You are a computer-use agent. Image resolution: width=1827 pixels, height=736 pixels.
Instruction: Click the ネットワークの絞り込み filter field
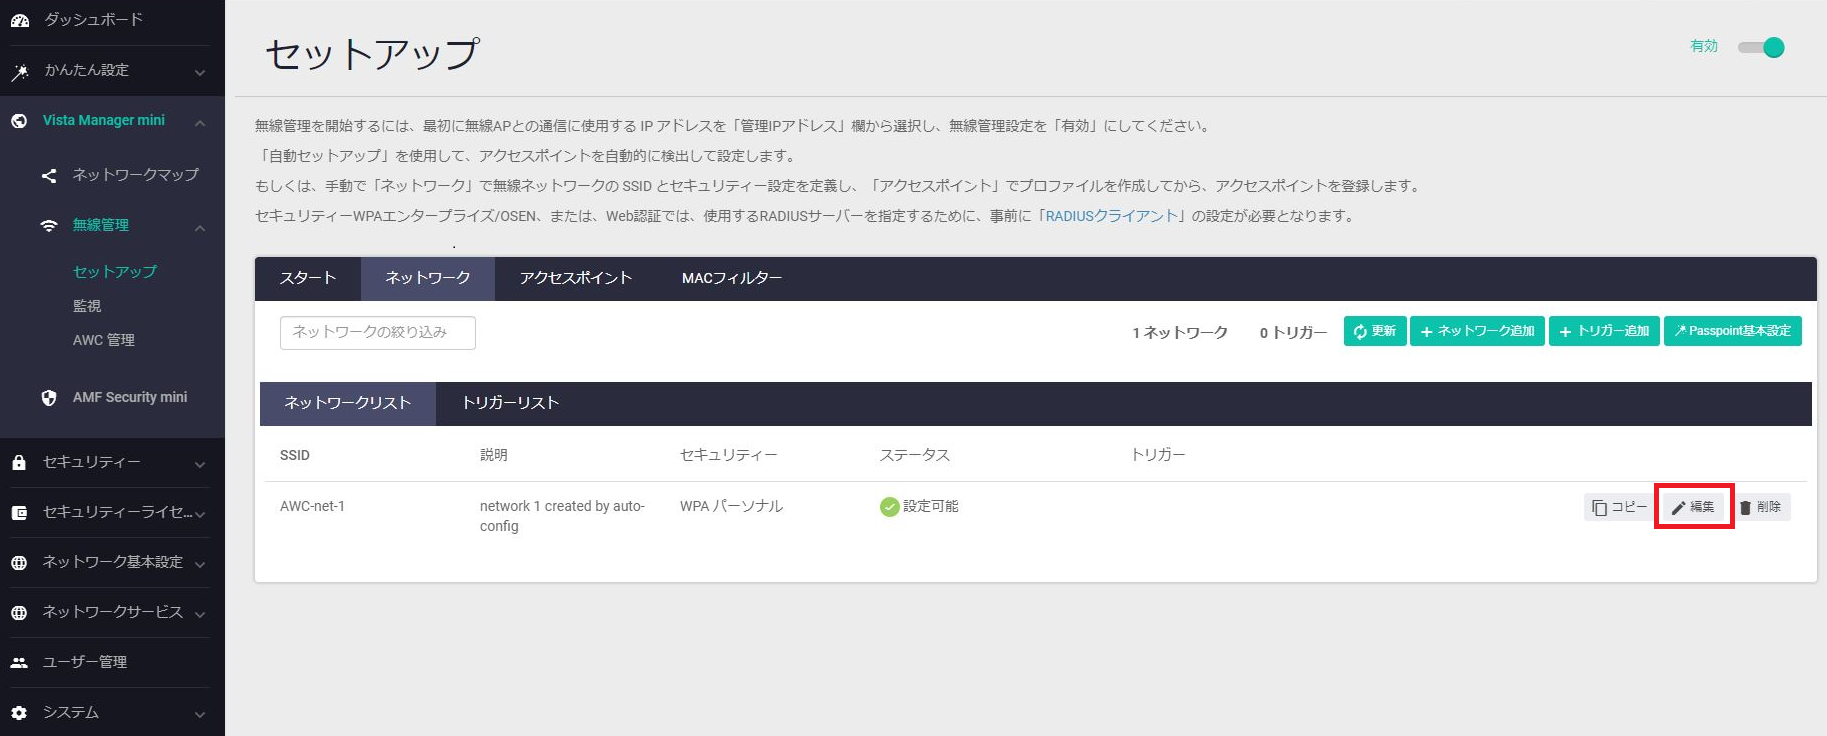[377, 332]
